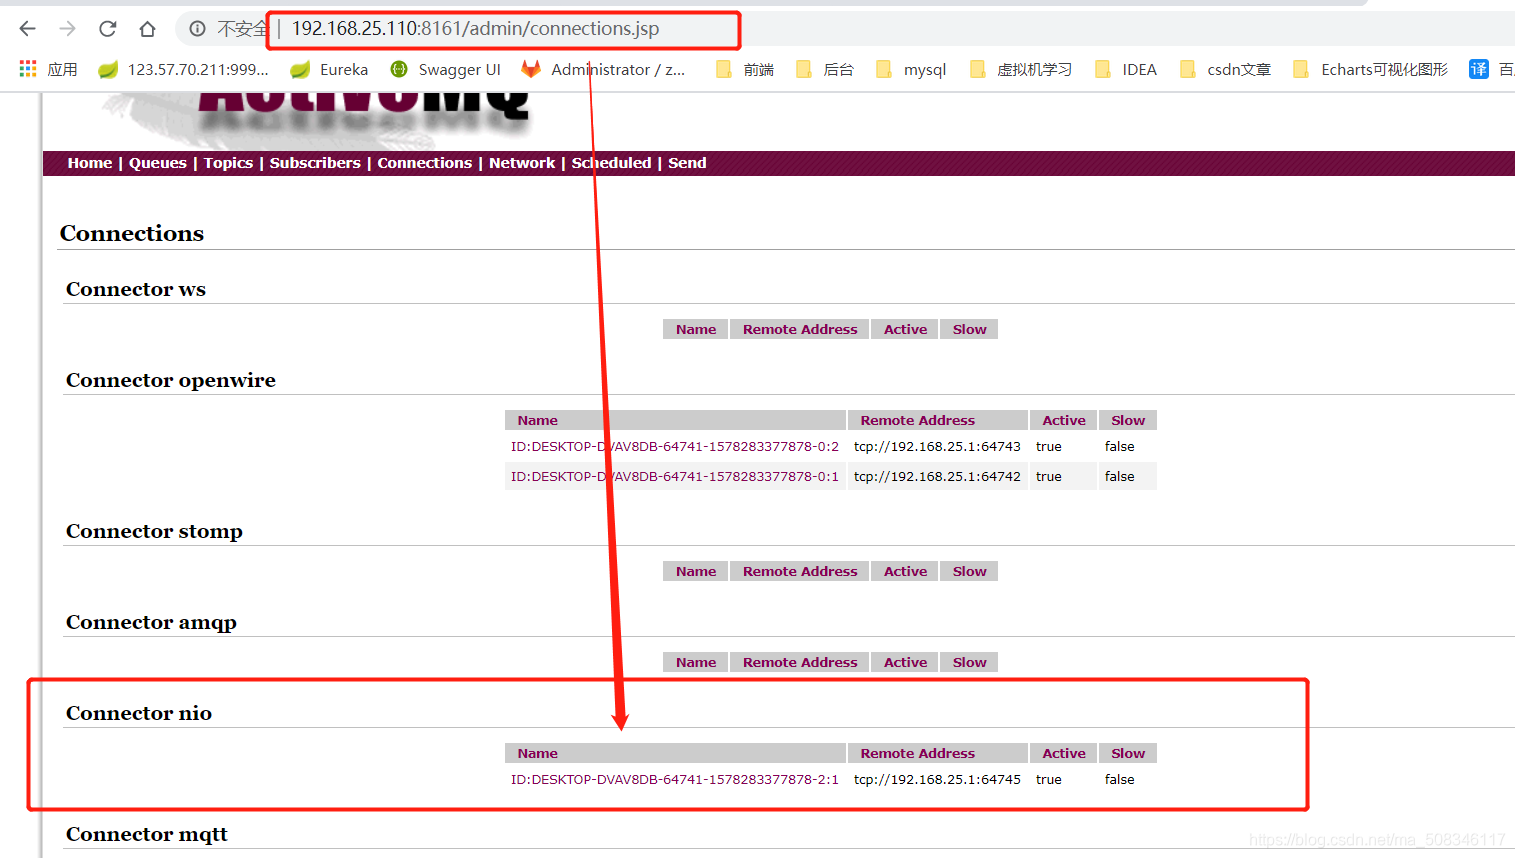The width and height of the screenshot is (1515, 858).
Task: Open the Echarts可视化图形 bookmark folder
Action: point(1370,69)
